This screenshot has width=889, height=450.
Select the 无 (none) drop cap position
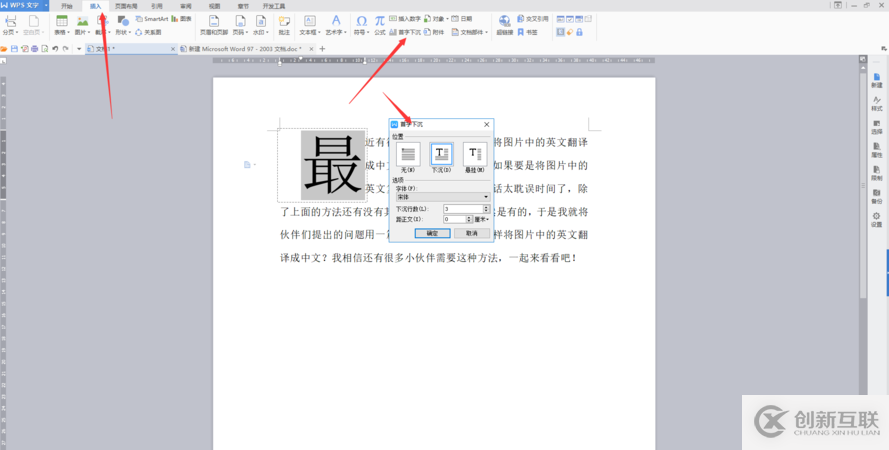[408, 158]
